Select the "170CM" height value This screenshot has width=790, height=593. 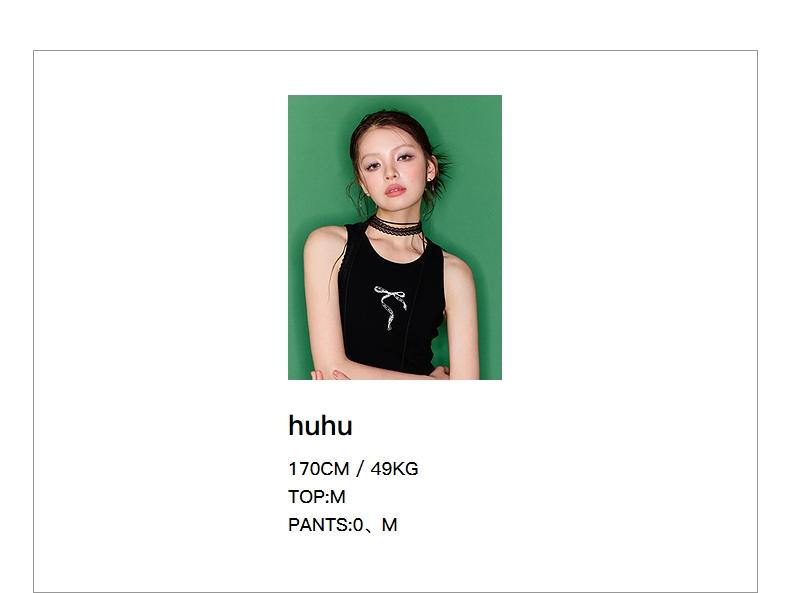(x=318, y=469)
